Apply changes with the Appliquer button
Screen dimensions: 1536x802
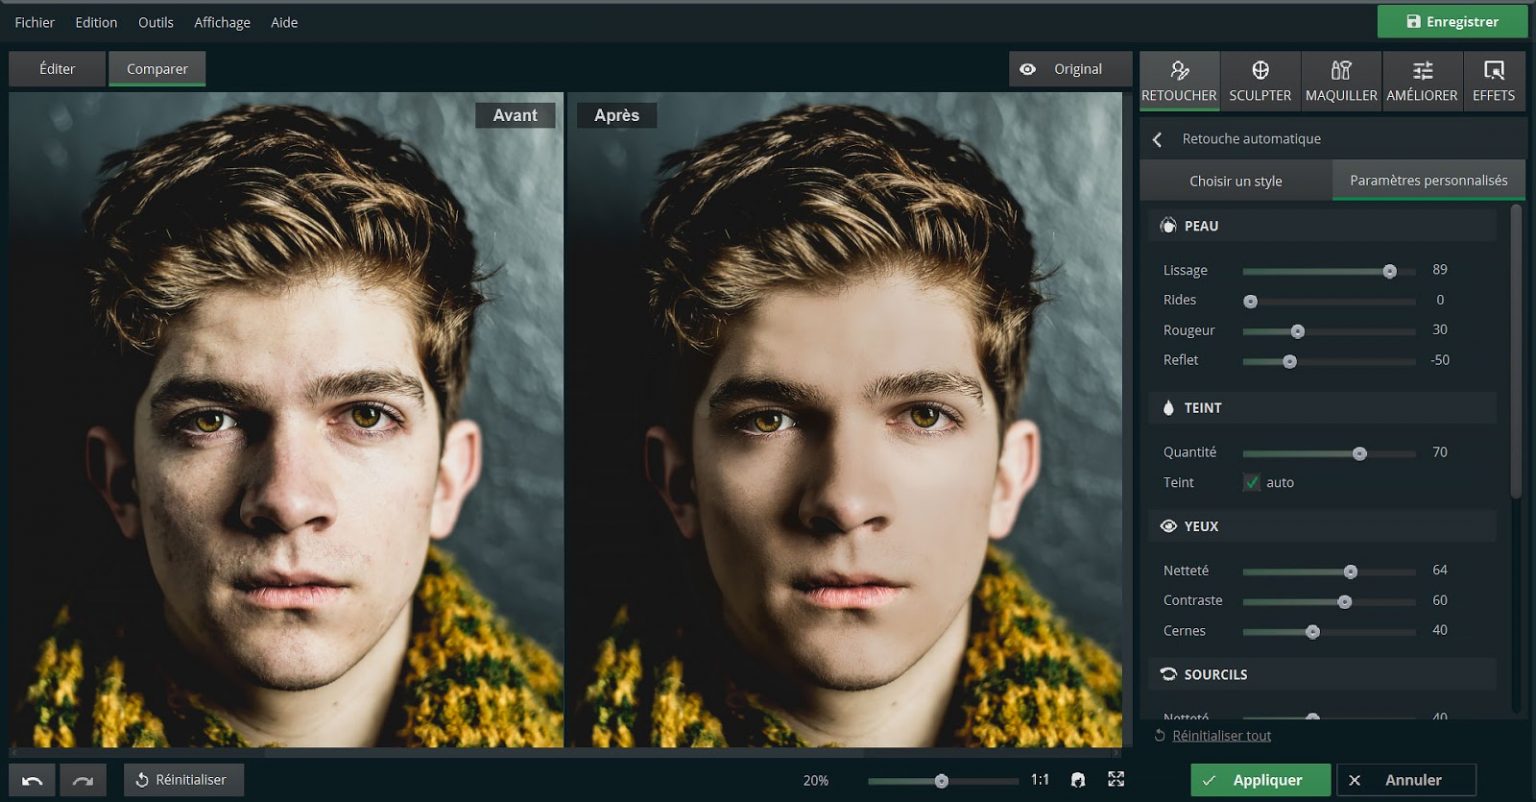coord(1260,779)
